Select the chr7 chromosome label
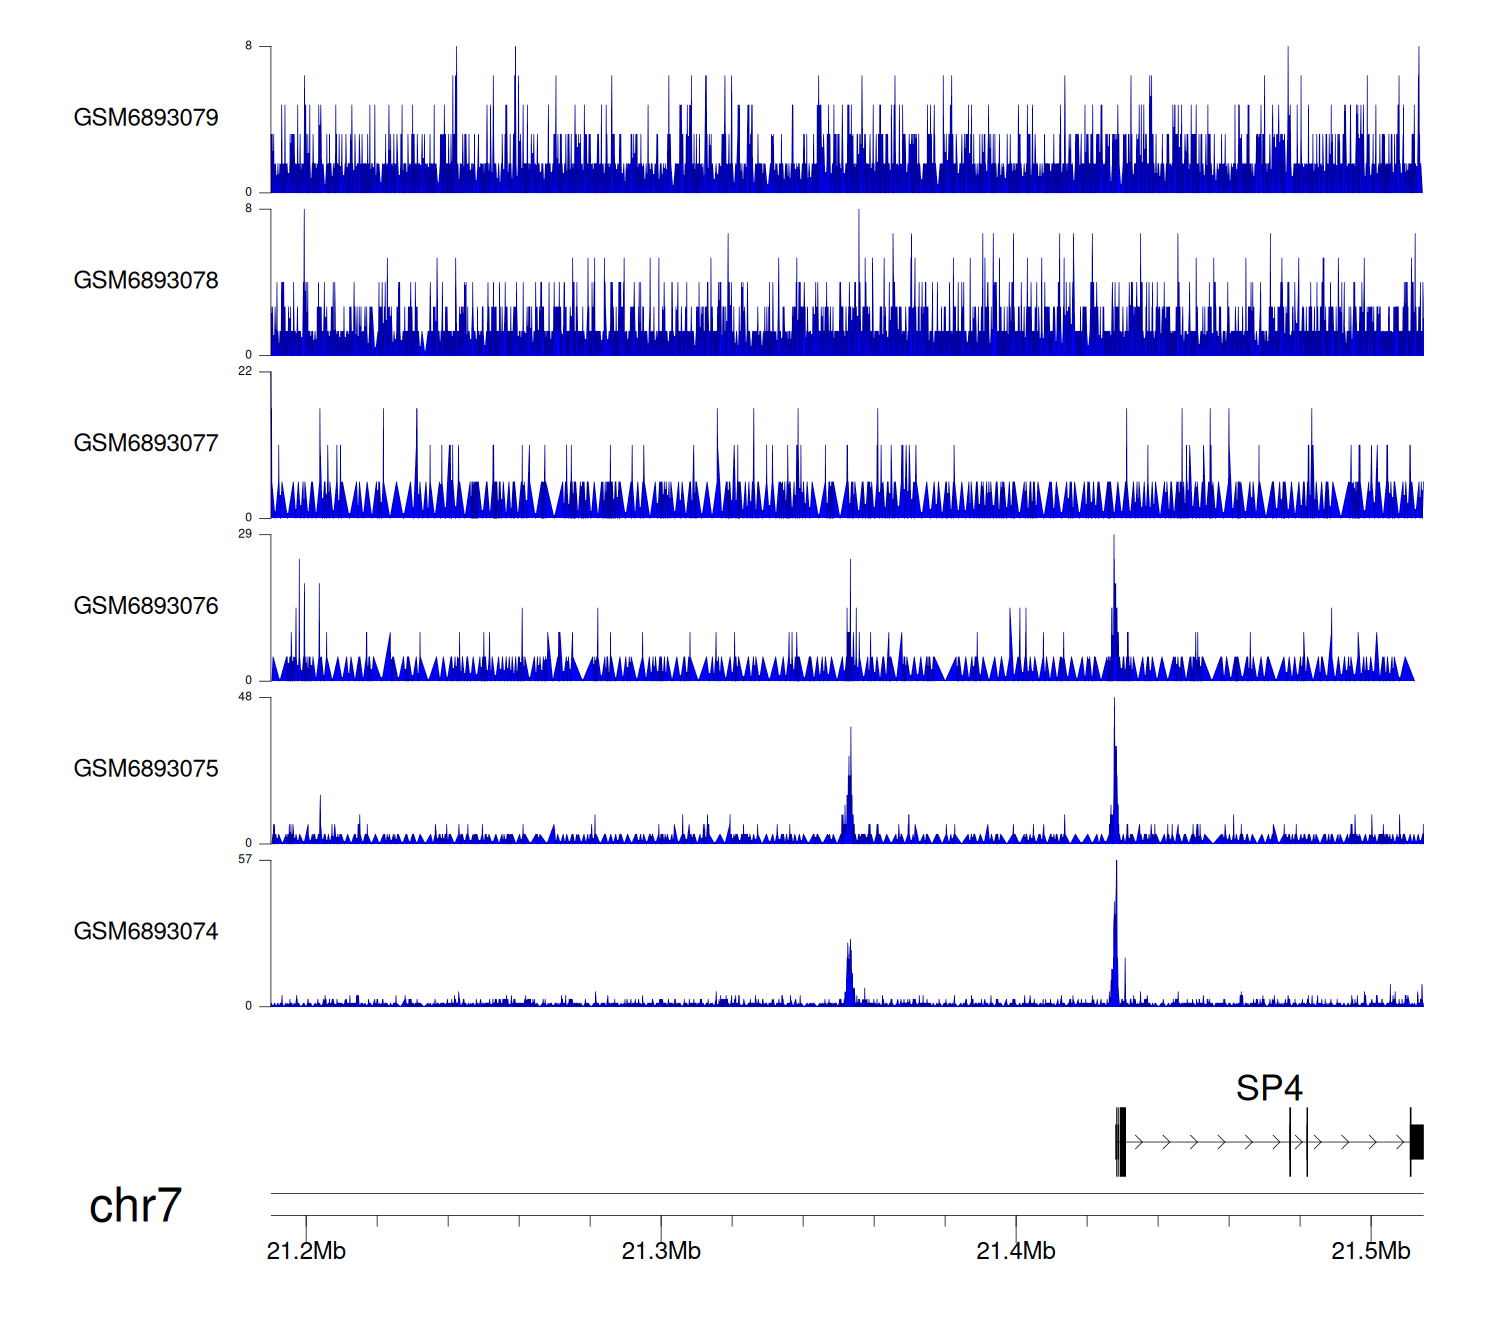 point(135,1206)
